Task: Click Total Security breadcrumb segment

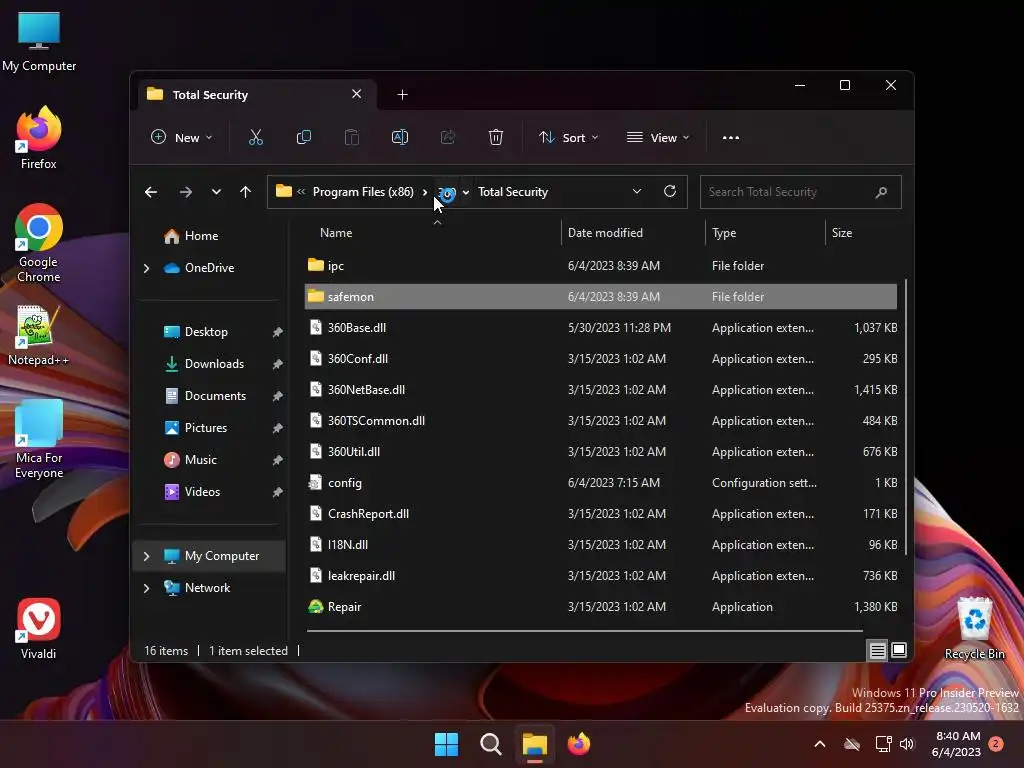Action: coord(513,192)
